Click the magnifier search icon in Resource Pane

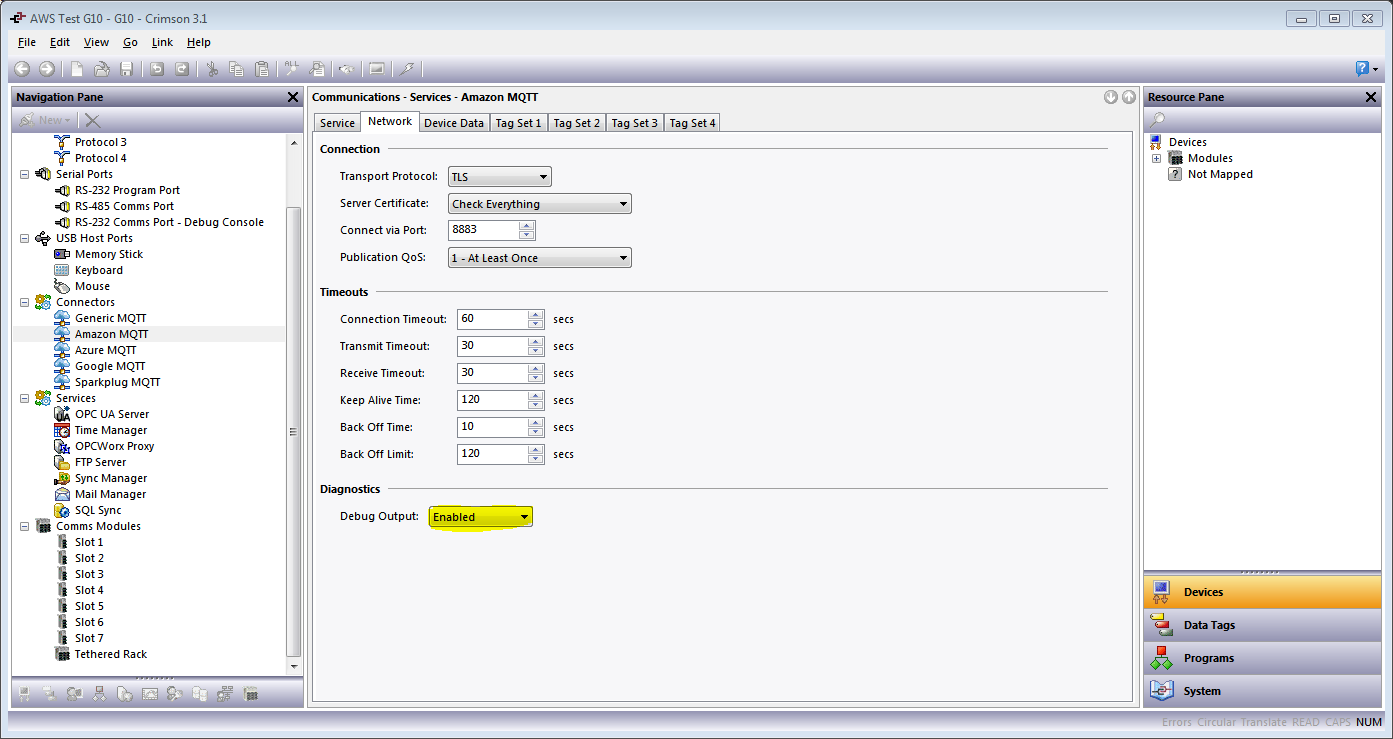point(1157,120)
